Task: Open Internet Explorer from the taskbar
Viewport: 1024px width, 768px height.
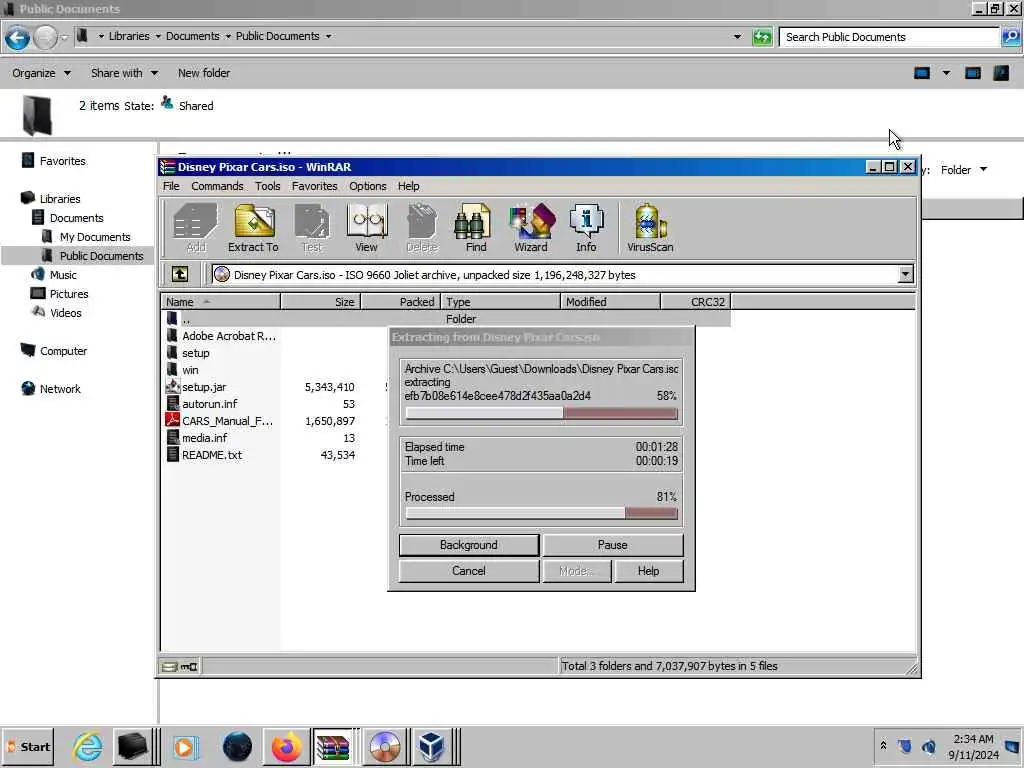Action: click(88, 746)
